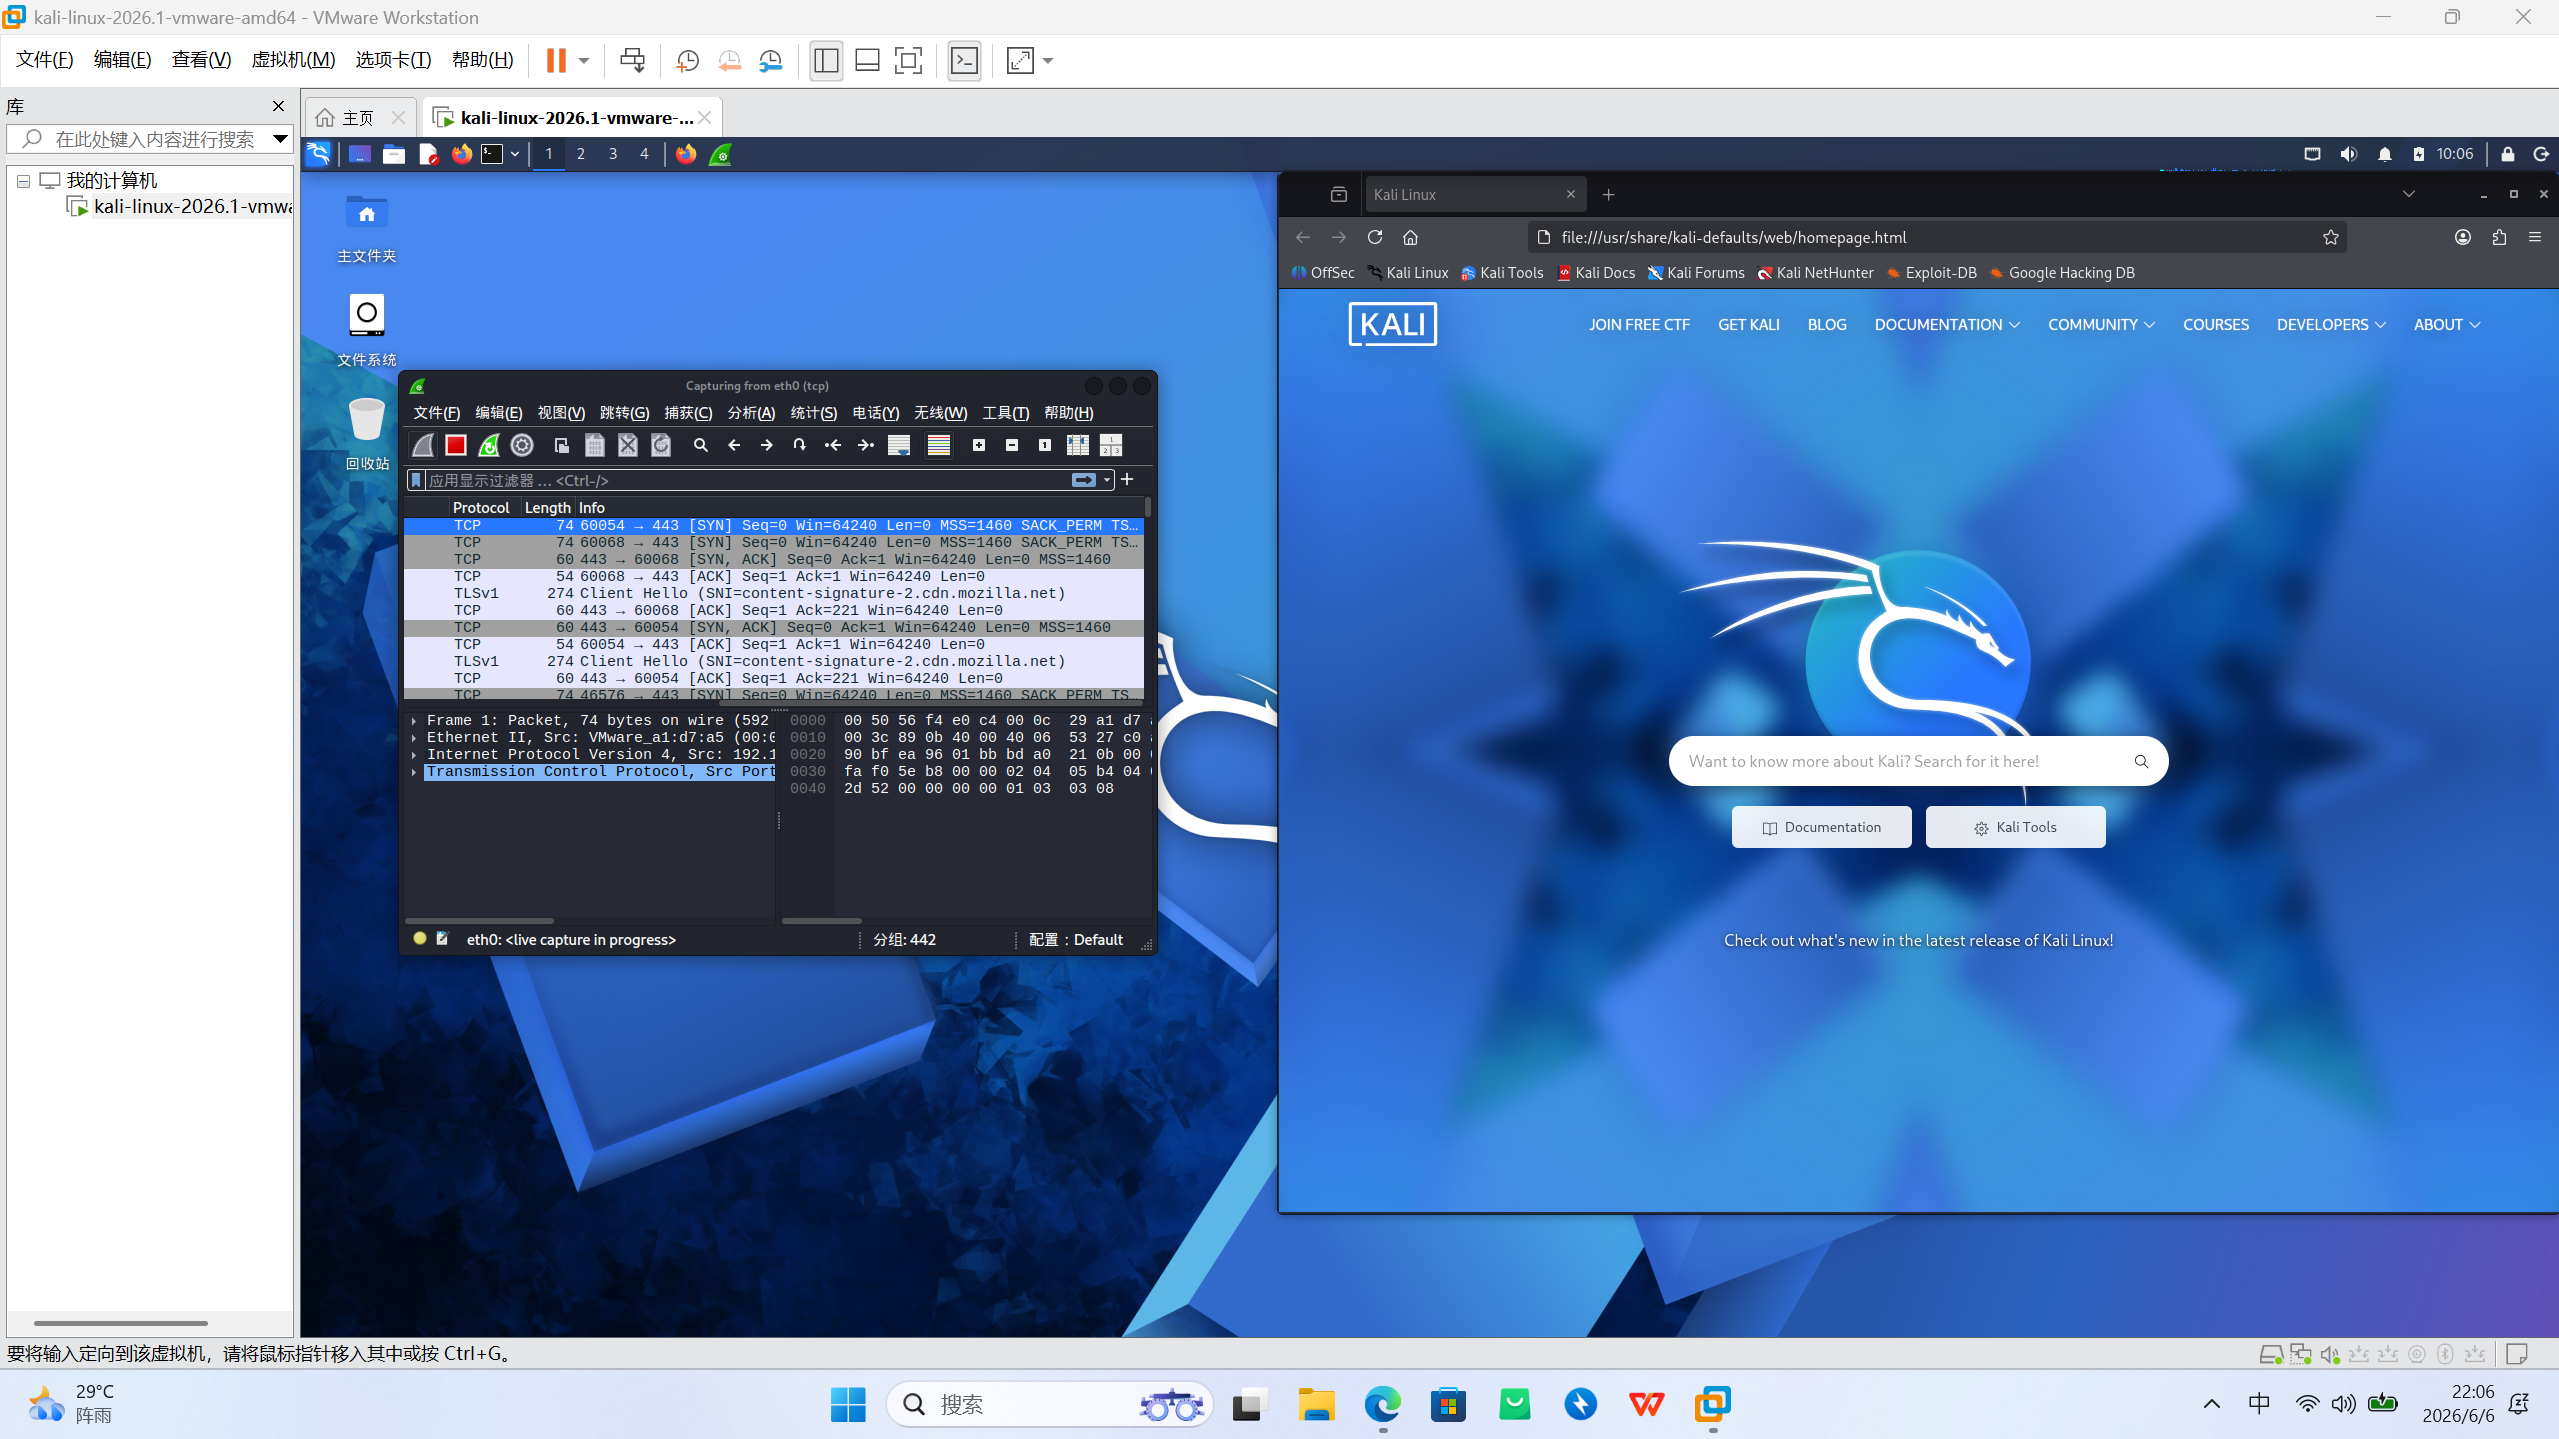
Task: Close the capture file in Wireshark
Action: click(628, 445)
